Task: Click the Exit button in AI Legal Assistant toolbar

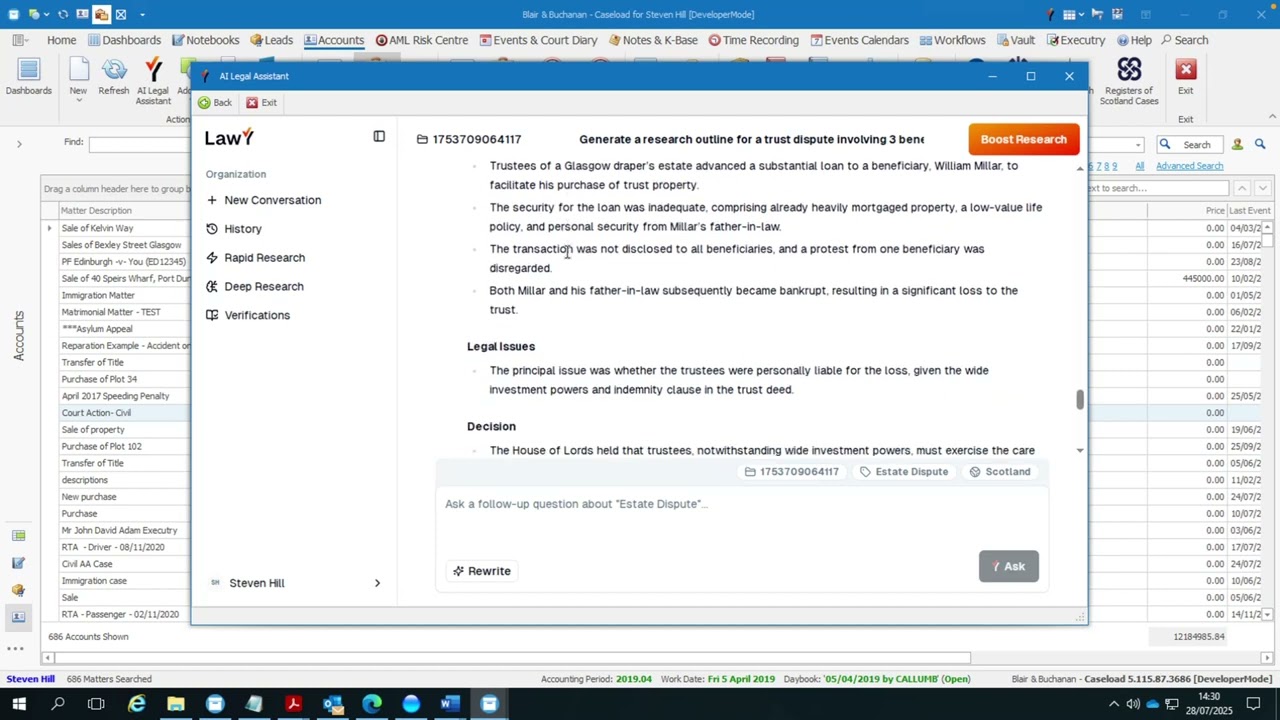Action: tap(261, 102)
